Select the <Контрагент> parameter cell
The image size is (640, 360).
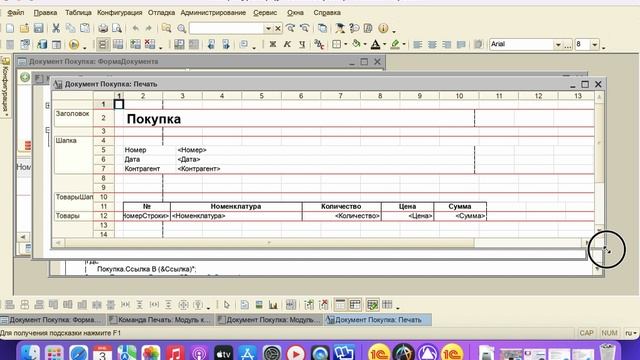coord(199,169)
